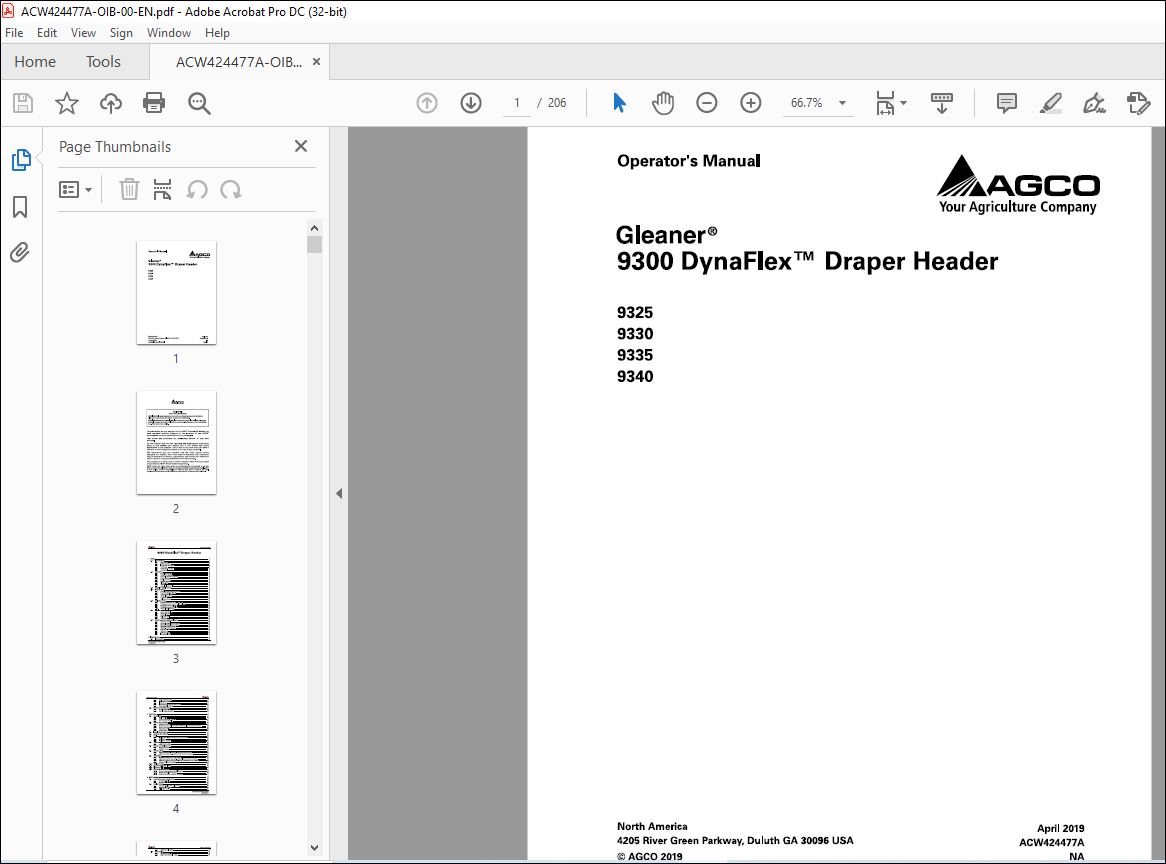Expand the zoom level dropdown arrow
Viewport: 1166px width, 864px height.
pos(843,103)
